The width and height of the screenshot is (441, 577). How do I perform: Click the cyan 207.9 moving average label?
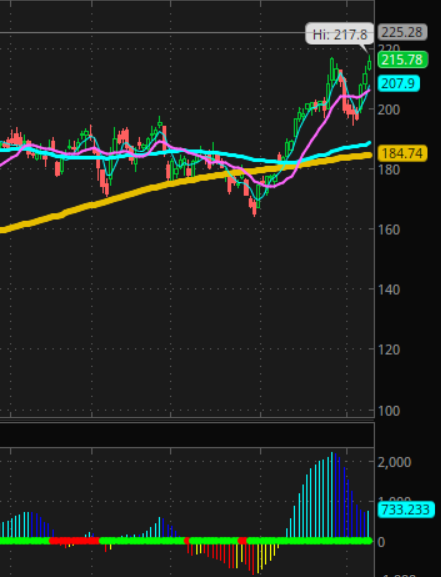tap(399, 84)
